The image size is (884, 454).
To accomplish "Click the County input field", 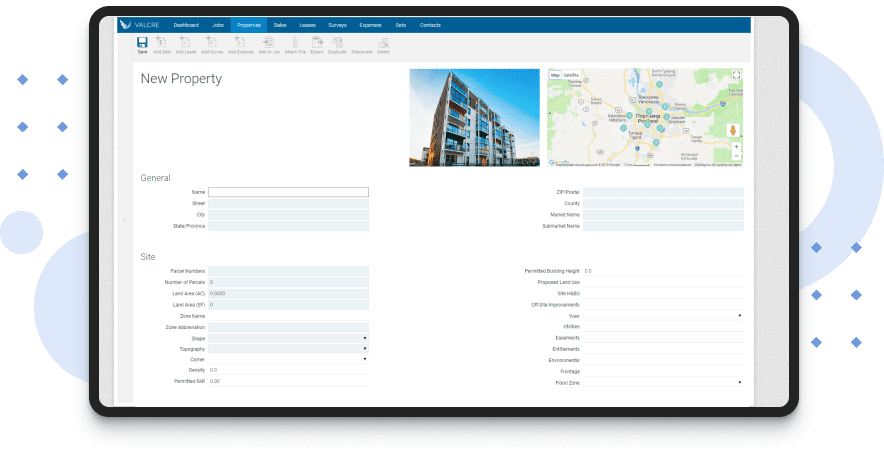I will [x=663, y=204].
